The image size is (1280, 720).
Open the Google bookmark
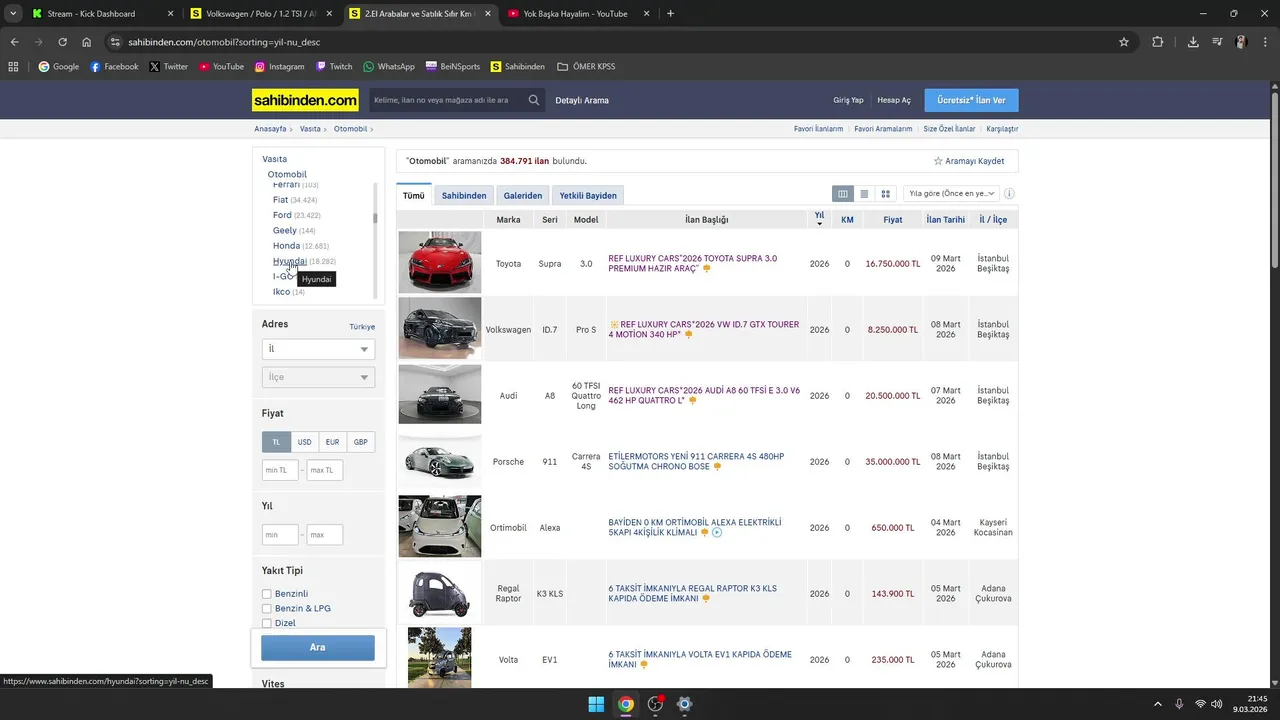(59, 67)
